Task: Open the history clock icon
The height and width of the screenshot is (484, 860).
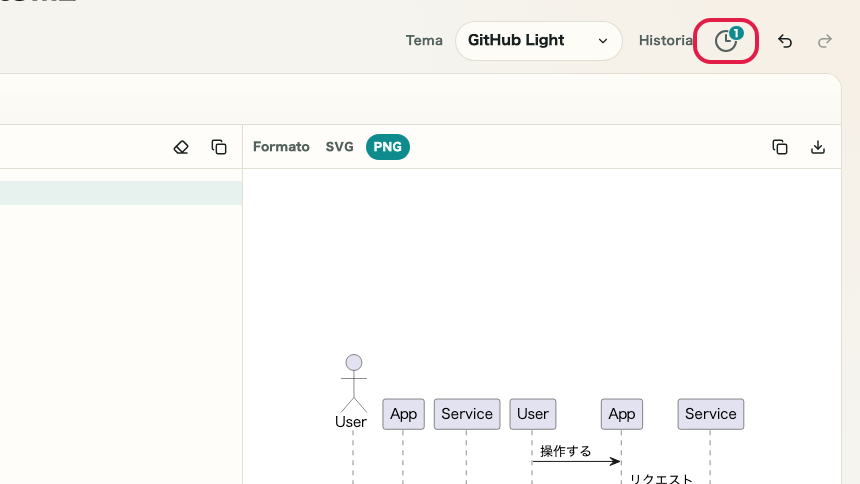Action: coord(726,41)
